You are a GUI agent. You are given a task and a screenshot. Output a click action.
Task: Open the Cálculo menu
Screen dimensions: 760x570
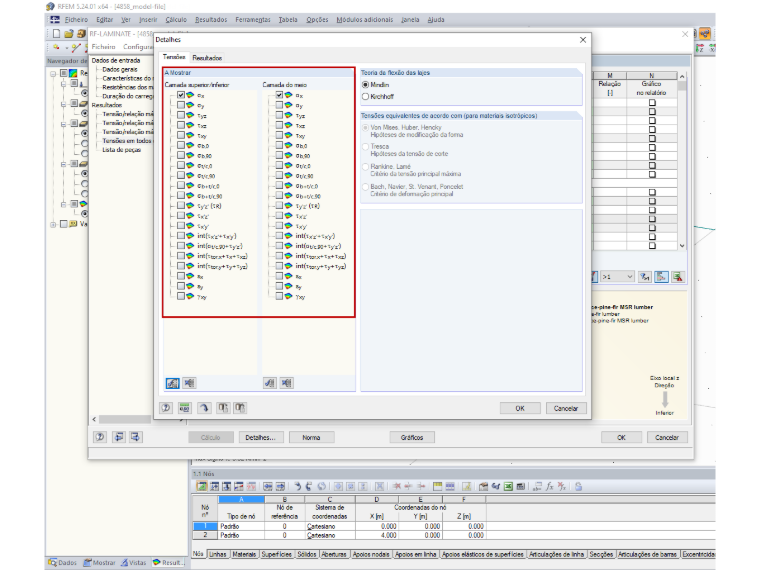pyautogui.click(x=176, y=20)
